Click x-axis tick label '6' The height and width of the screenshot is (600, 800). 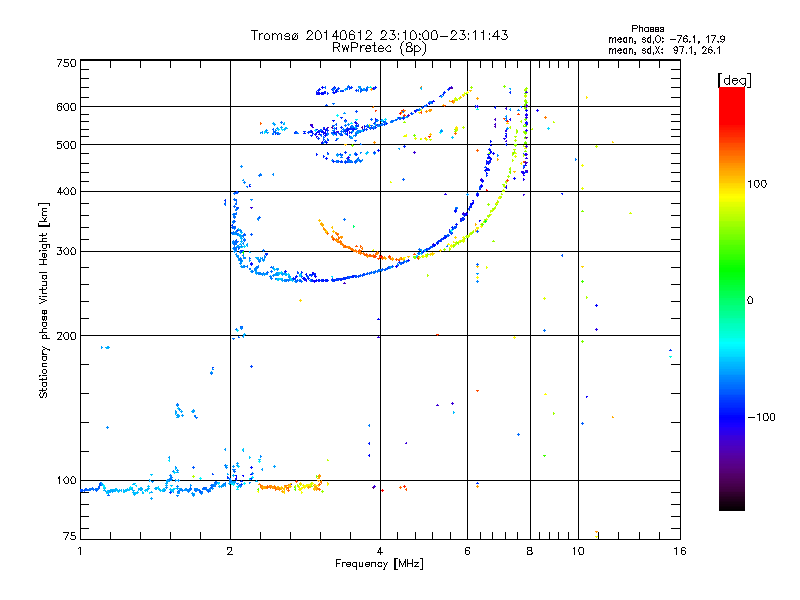467,551
